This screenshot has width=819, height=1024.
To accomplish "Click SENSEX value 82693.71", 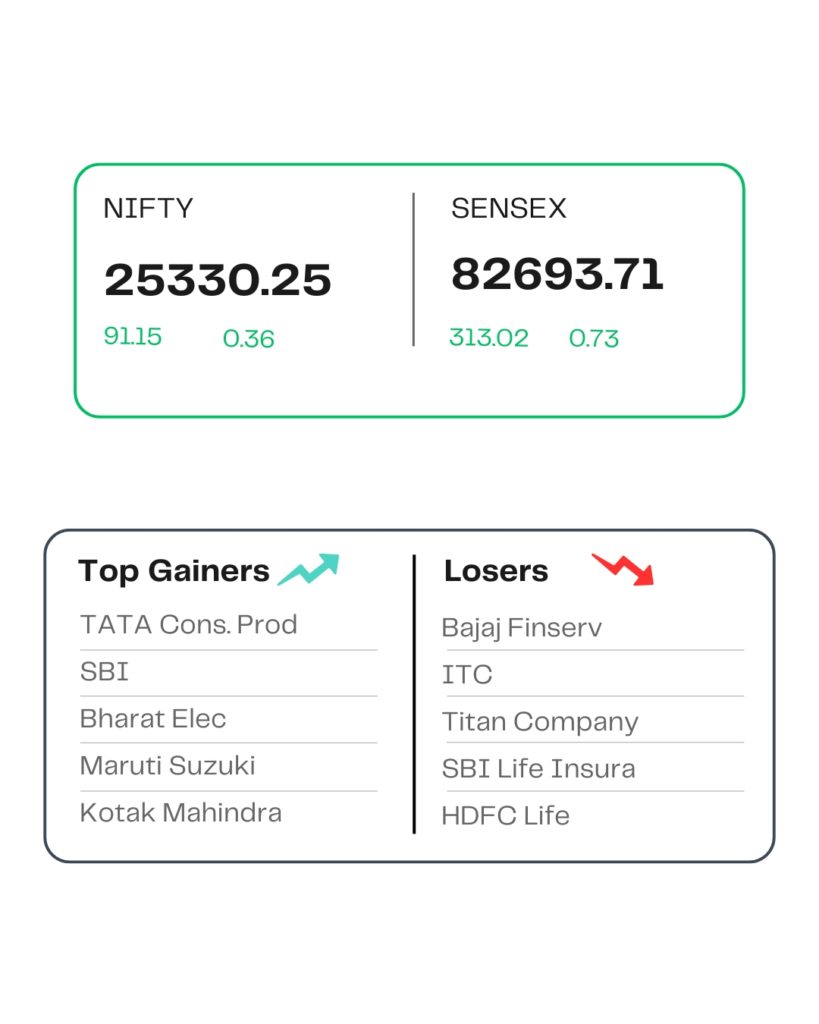I will (x=557, y=274).
